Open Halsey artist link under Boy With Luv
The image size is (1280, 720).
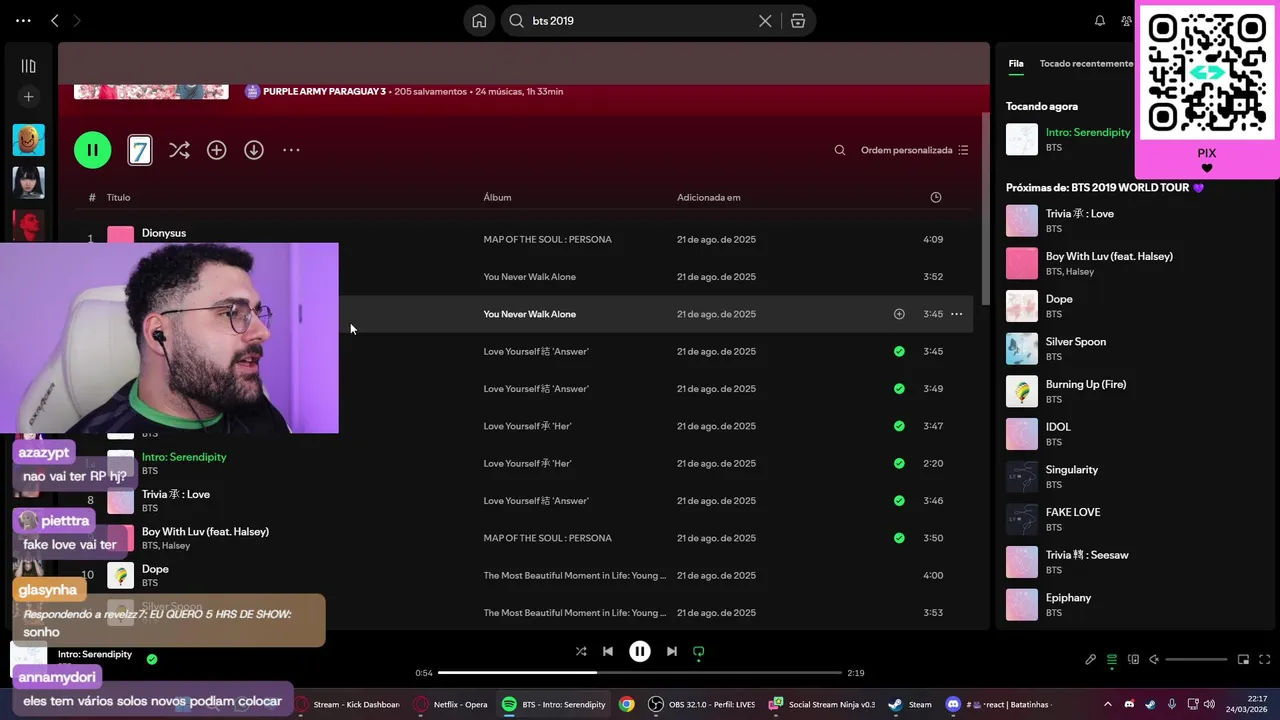point(177,546)
